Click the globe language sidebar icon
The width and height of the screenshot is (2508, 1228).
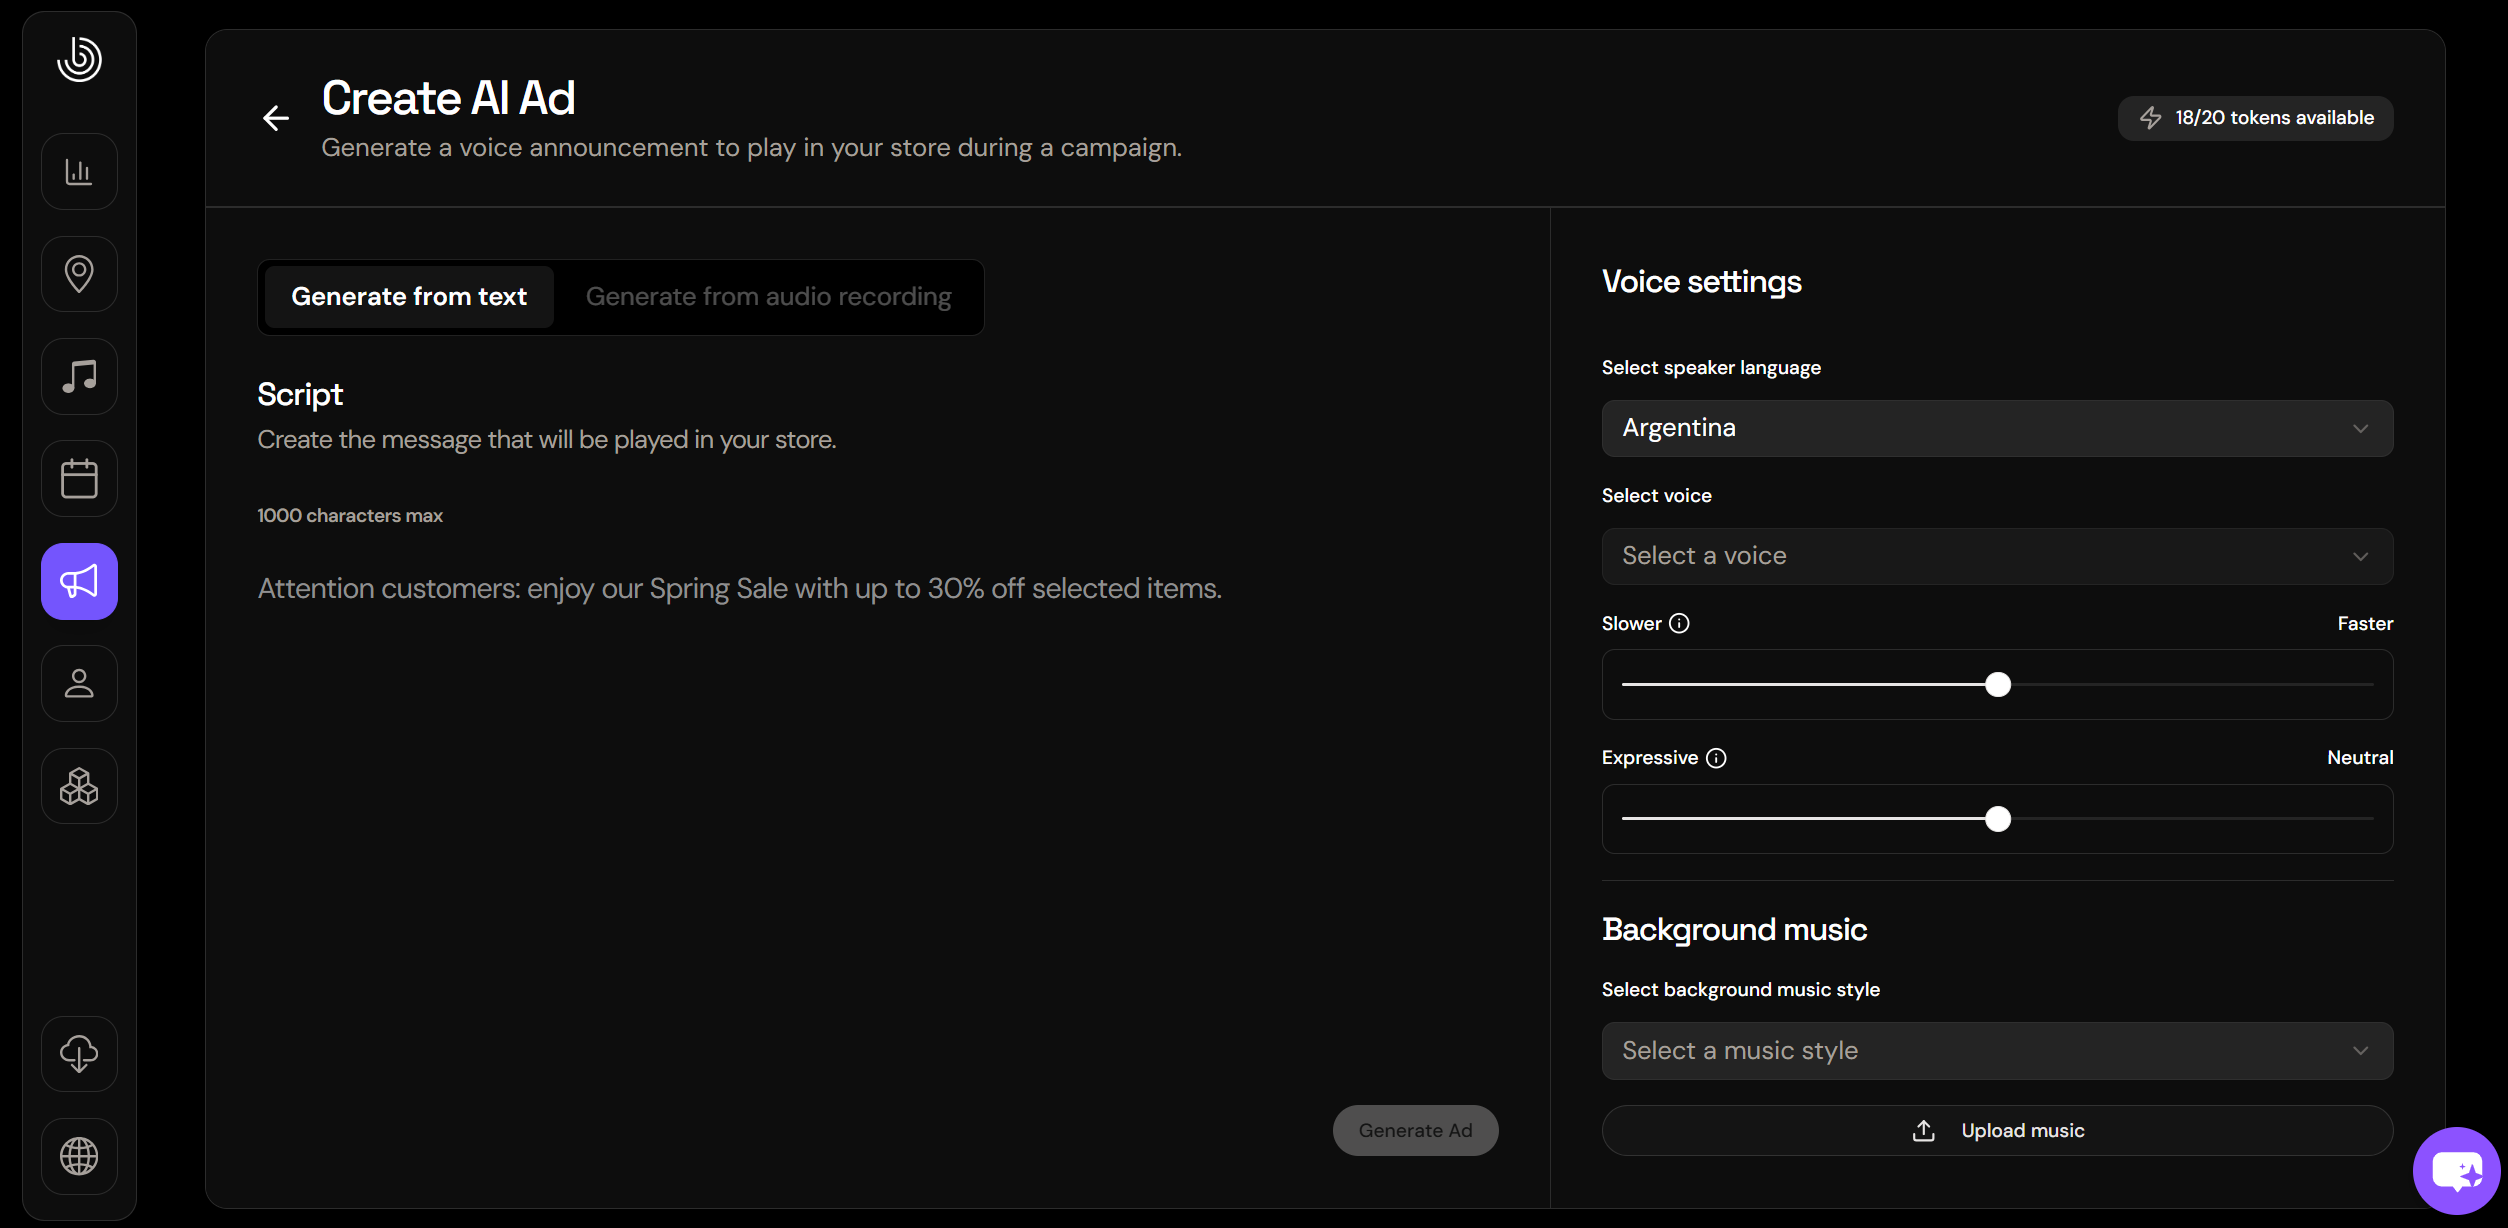[79, 1157]
